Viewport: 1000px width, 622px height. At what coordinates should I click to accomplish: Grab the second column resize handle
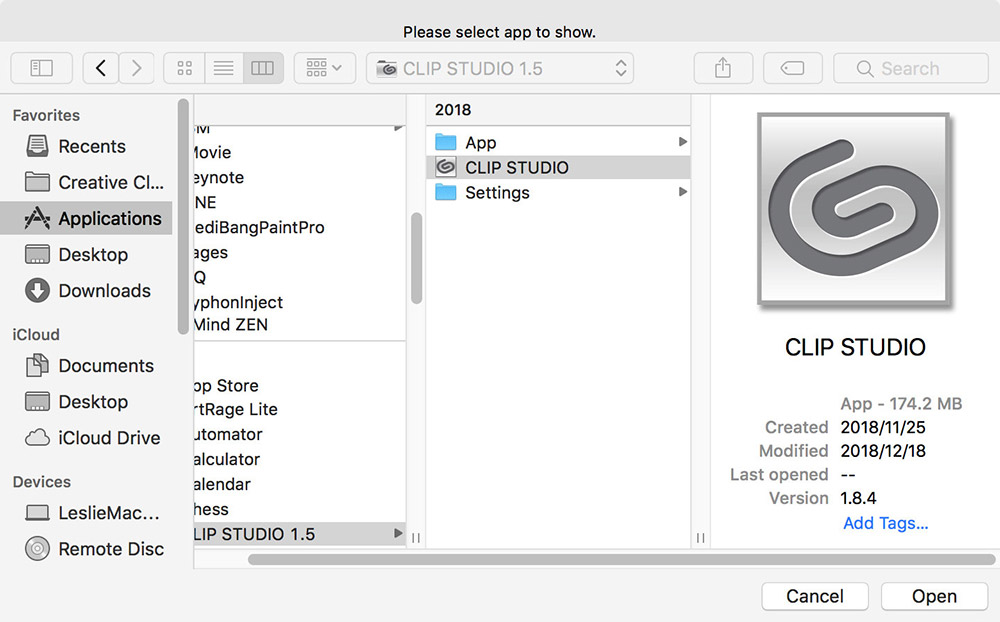pos(700,538)
